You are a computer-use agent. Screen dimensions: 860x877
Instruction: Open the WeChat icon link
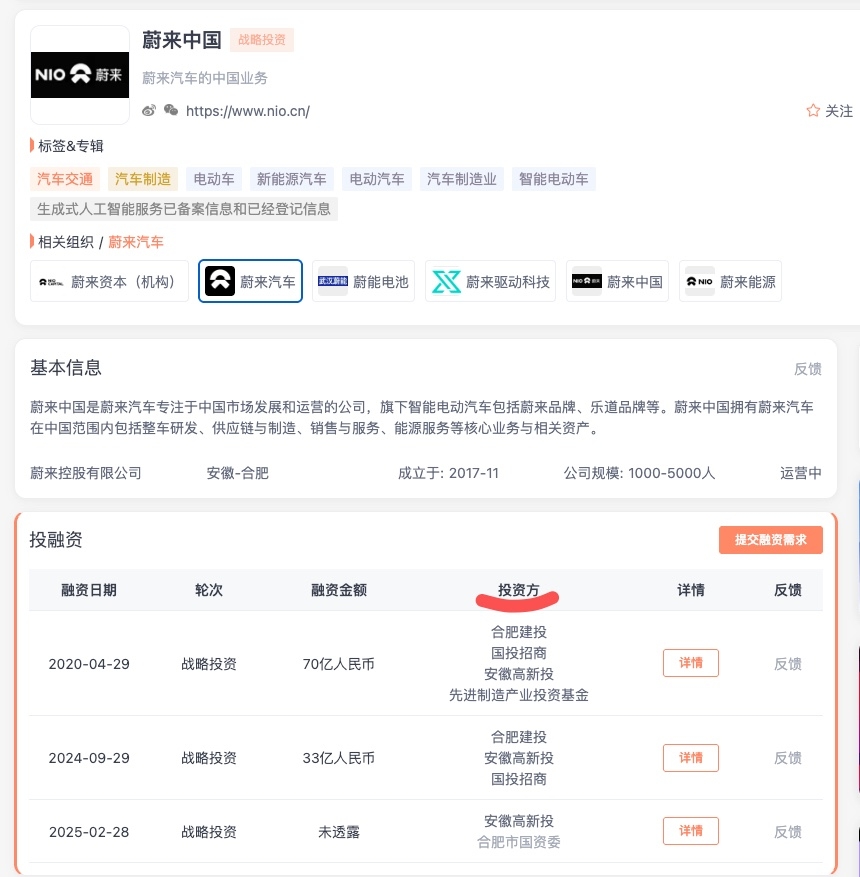pyautogui.click(x=171, y=110)
